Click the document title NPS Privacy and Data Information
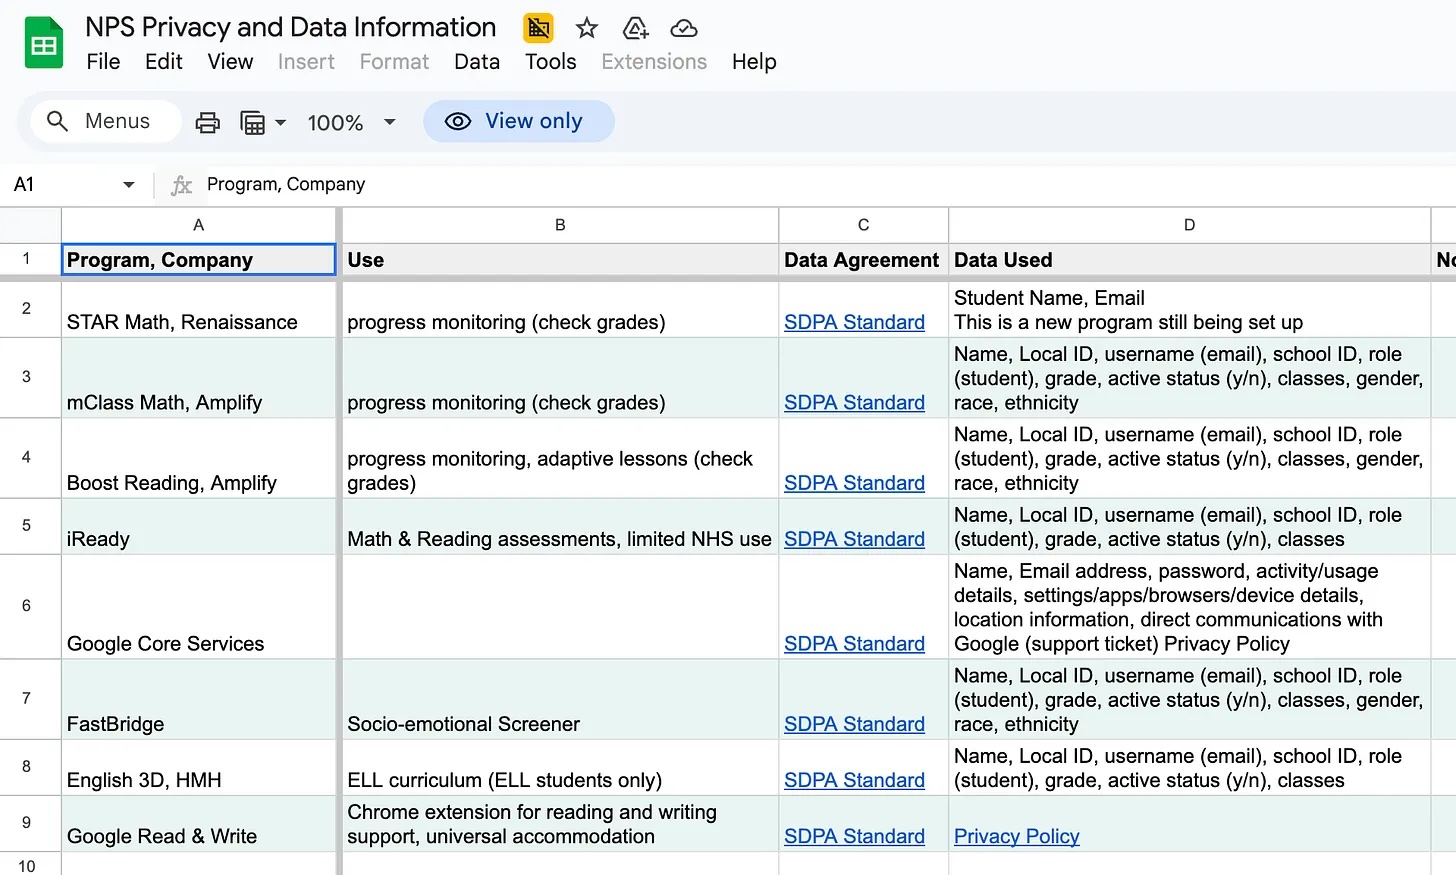The height and width of the screenshot is (875, 1456). point(290,27)
